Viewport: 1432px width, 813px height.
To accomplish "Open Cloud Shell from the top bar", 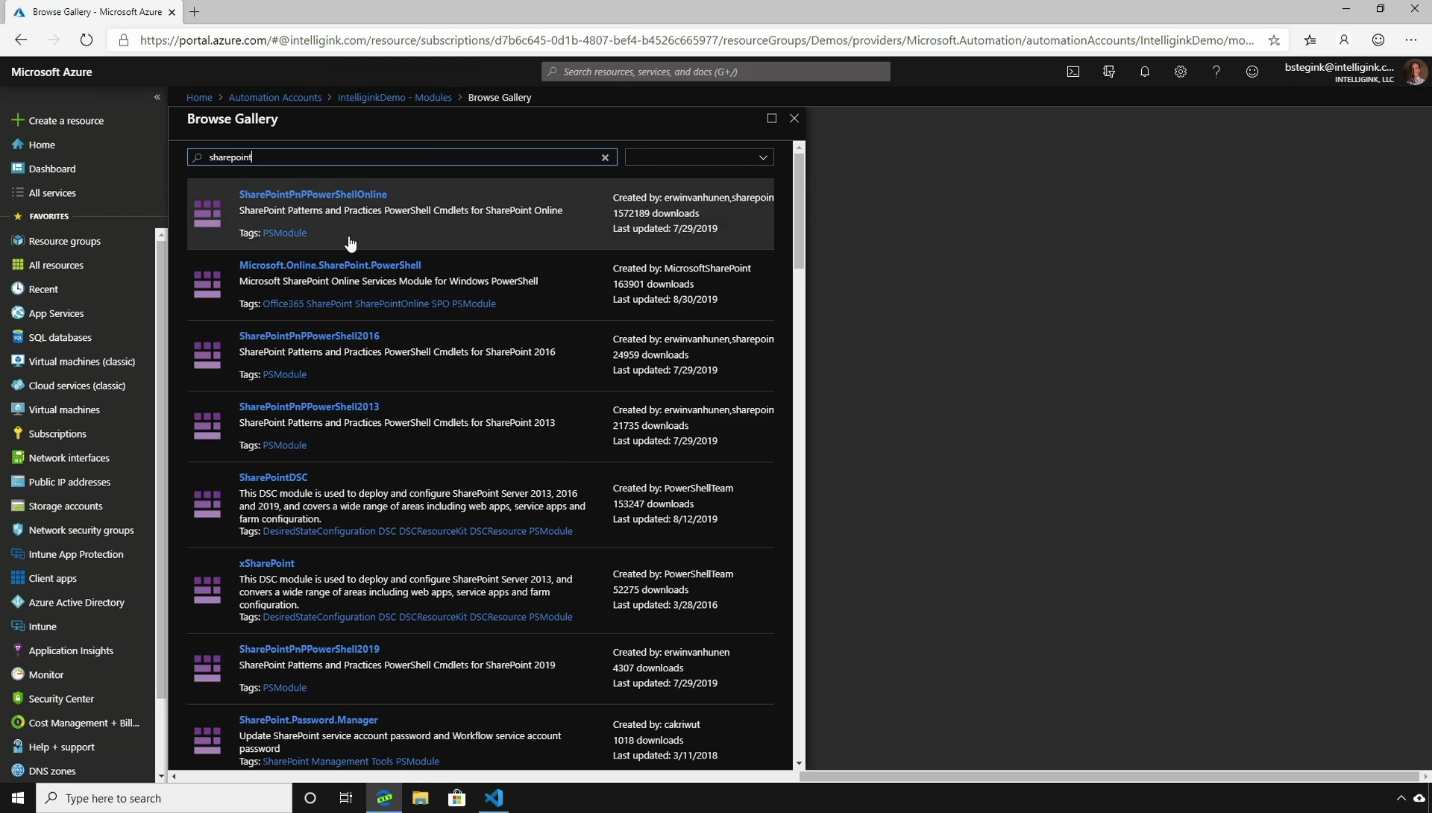I will (x=1073, y=72).
